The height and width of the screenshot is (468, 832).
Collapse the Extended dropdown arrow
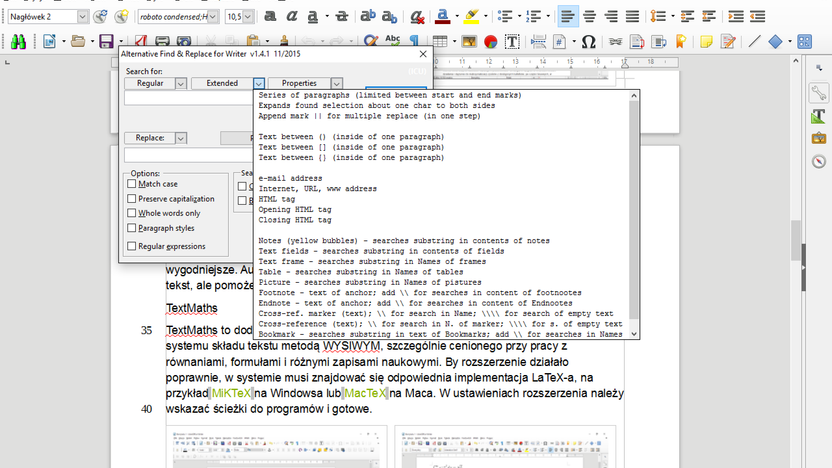coord(258,84)
